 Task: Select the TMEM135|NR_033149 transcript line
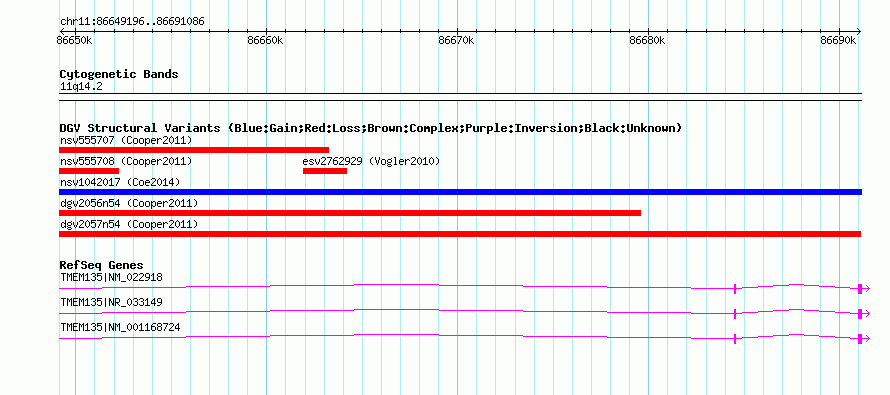pos(464,313)
